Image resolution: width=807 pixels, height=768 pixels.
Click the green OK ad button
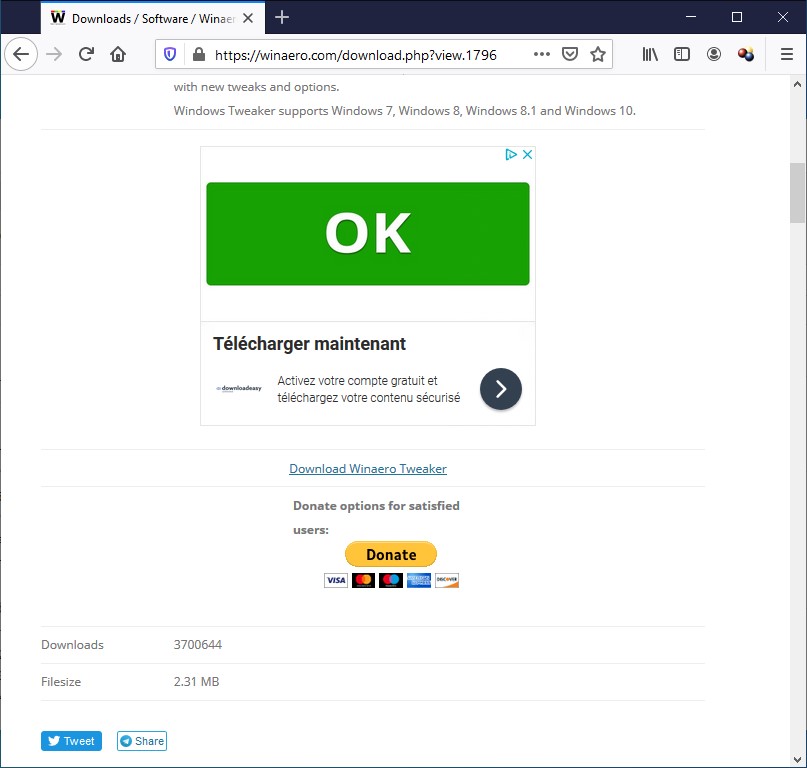367,233
